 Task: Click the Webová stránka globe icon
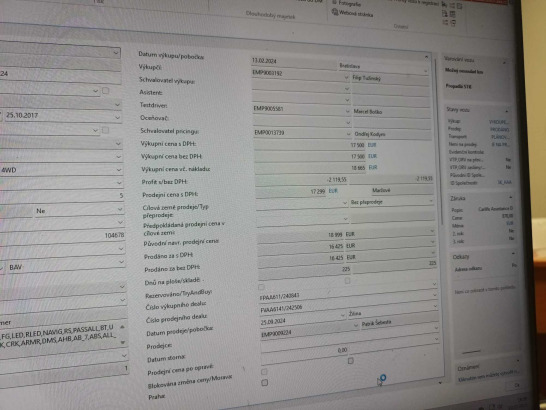(335, 12)
